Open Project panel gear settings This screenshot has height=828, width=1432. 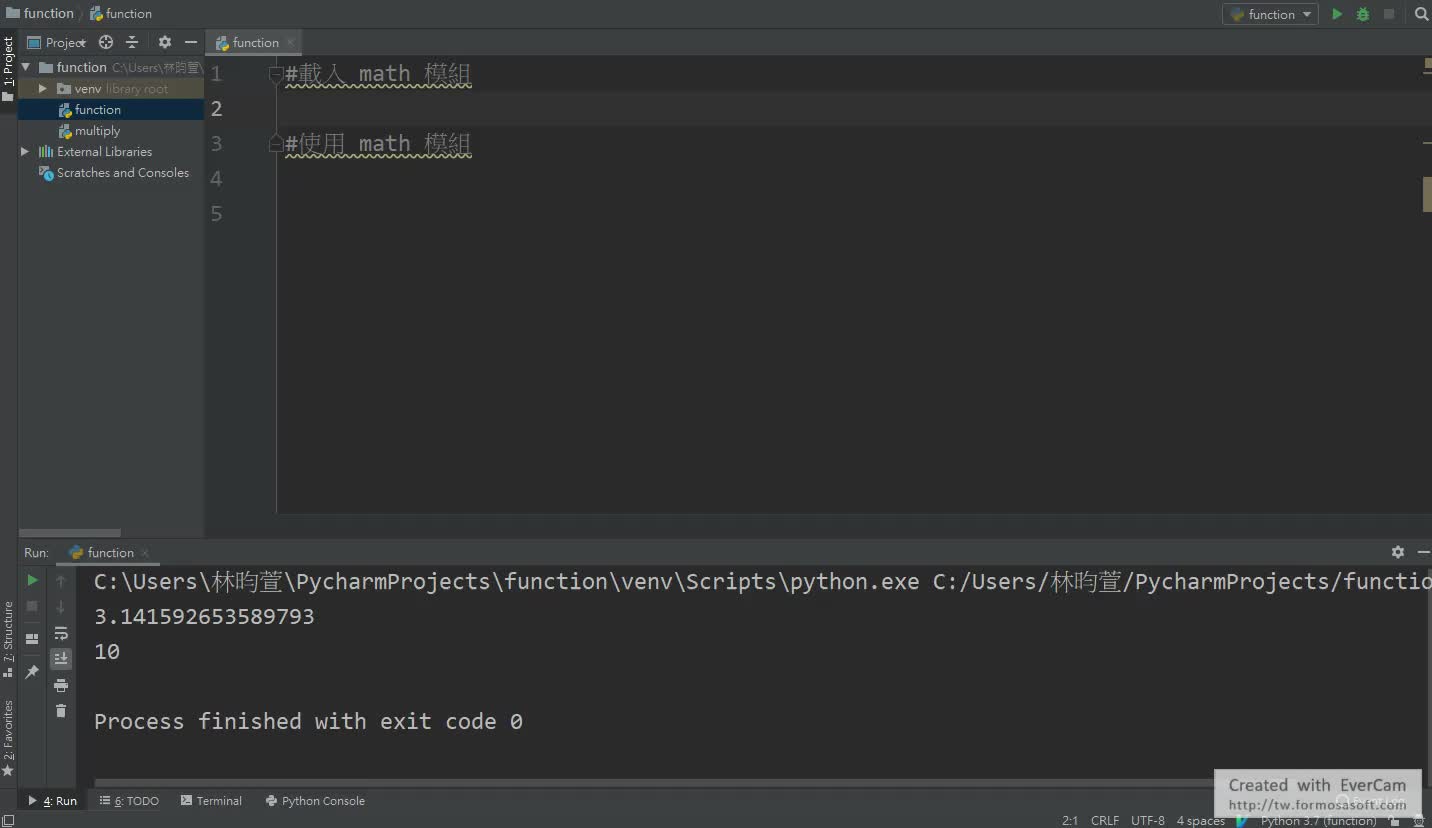165,42
